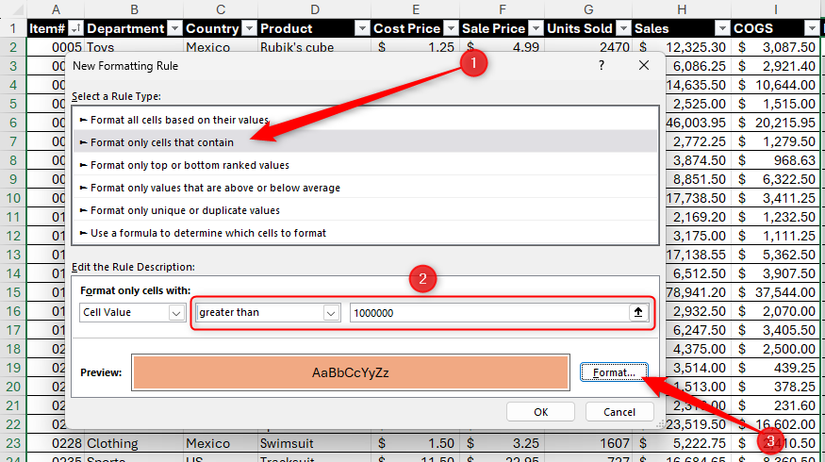Open the Sale Price column filter dropdown

pos(536,28)
